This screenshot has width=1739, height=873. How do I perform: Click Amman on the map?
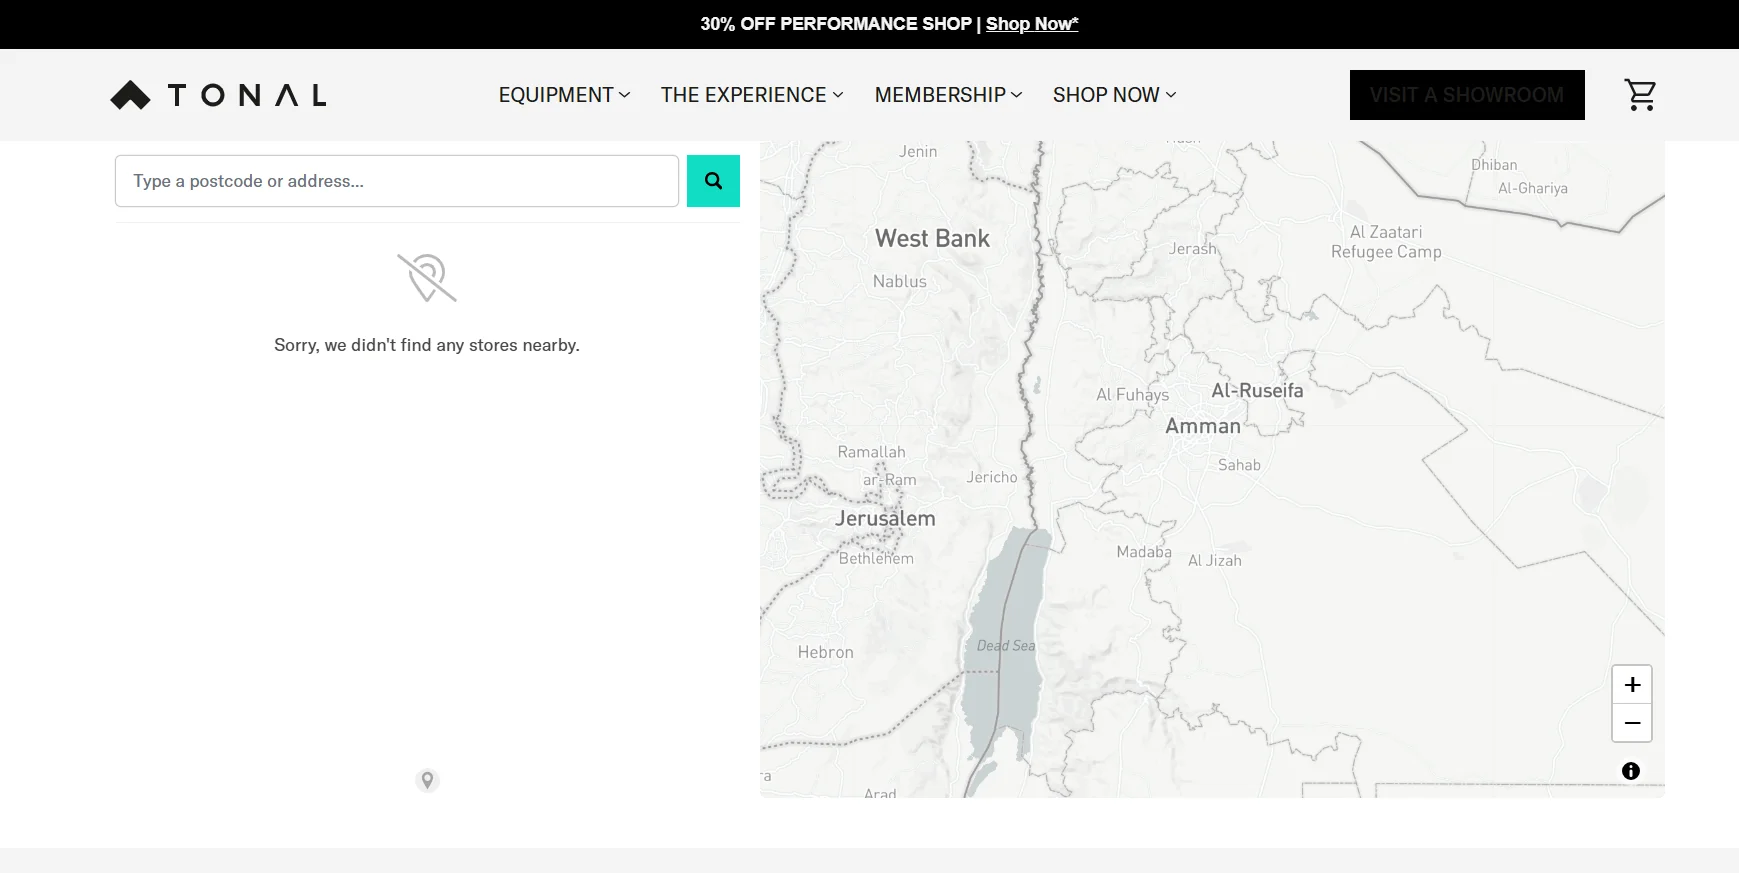(1202, 426)
